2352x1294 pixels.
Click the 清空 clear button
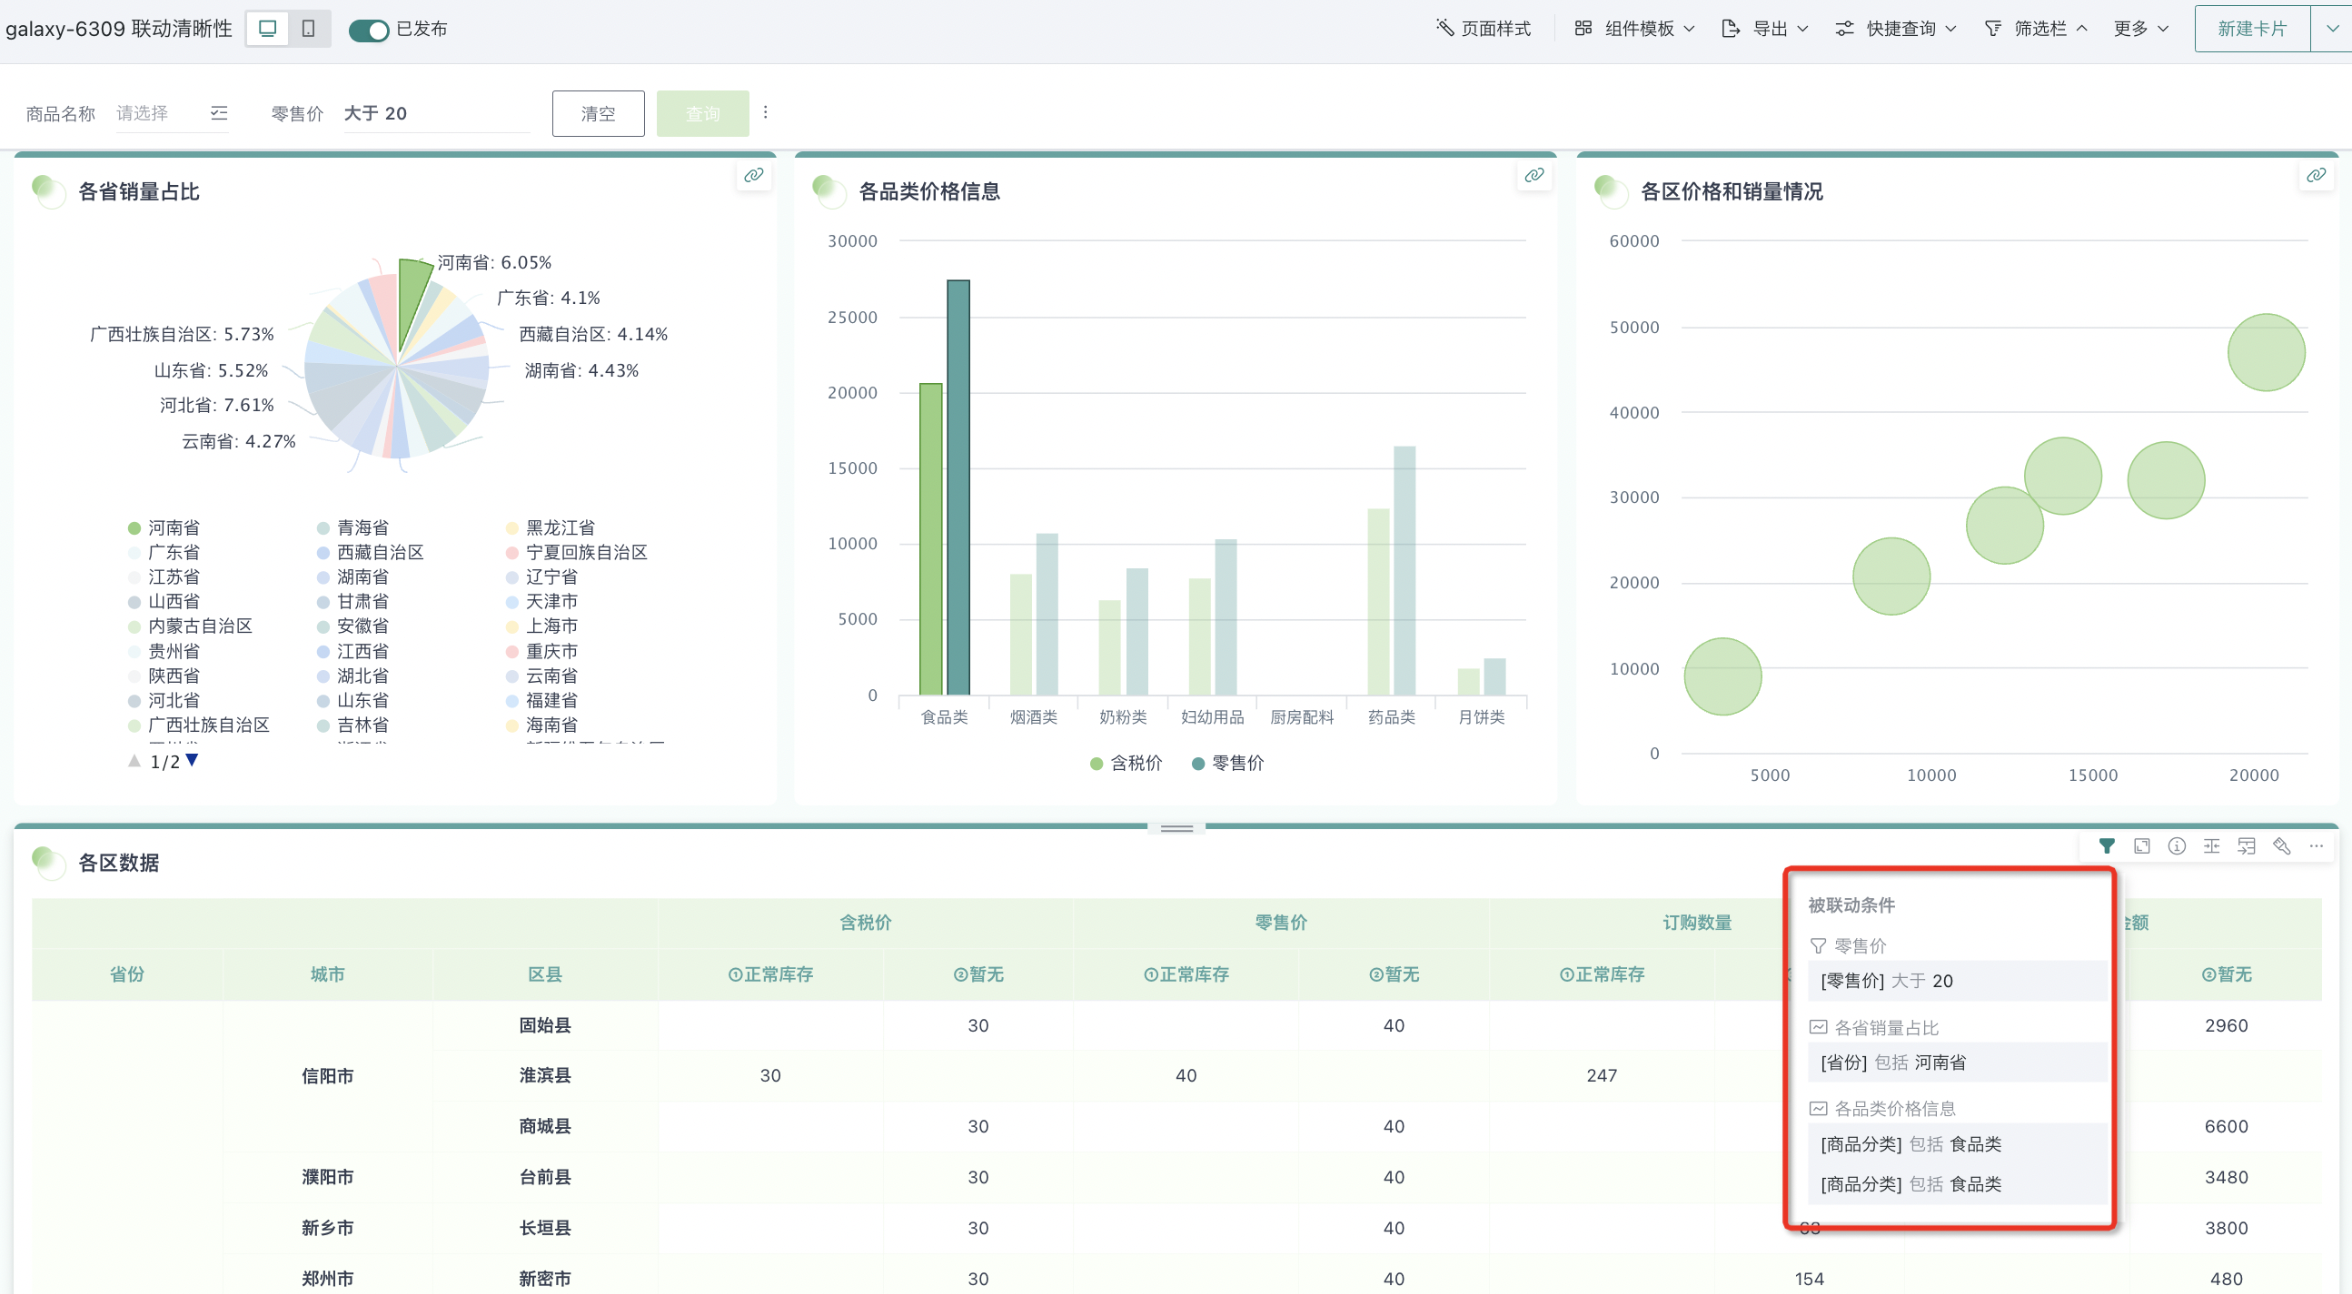click(x=598, y=114)
